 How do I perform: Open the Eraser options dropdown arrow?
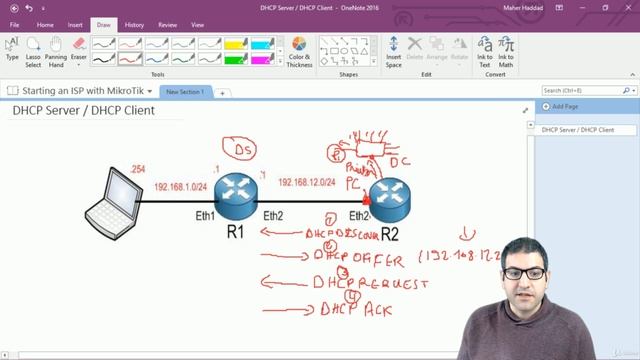click(x=78, y=65)
